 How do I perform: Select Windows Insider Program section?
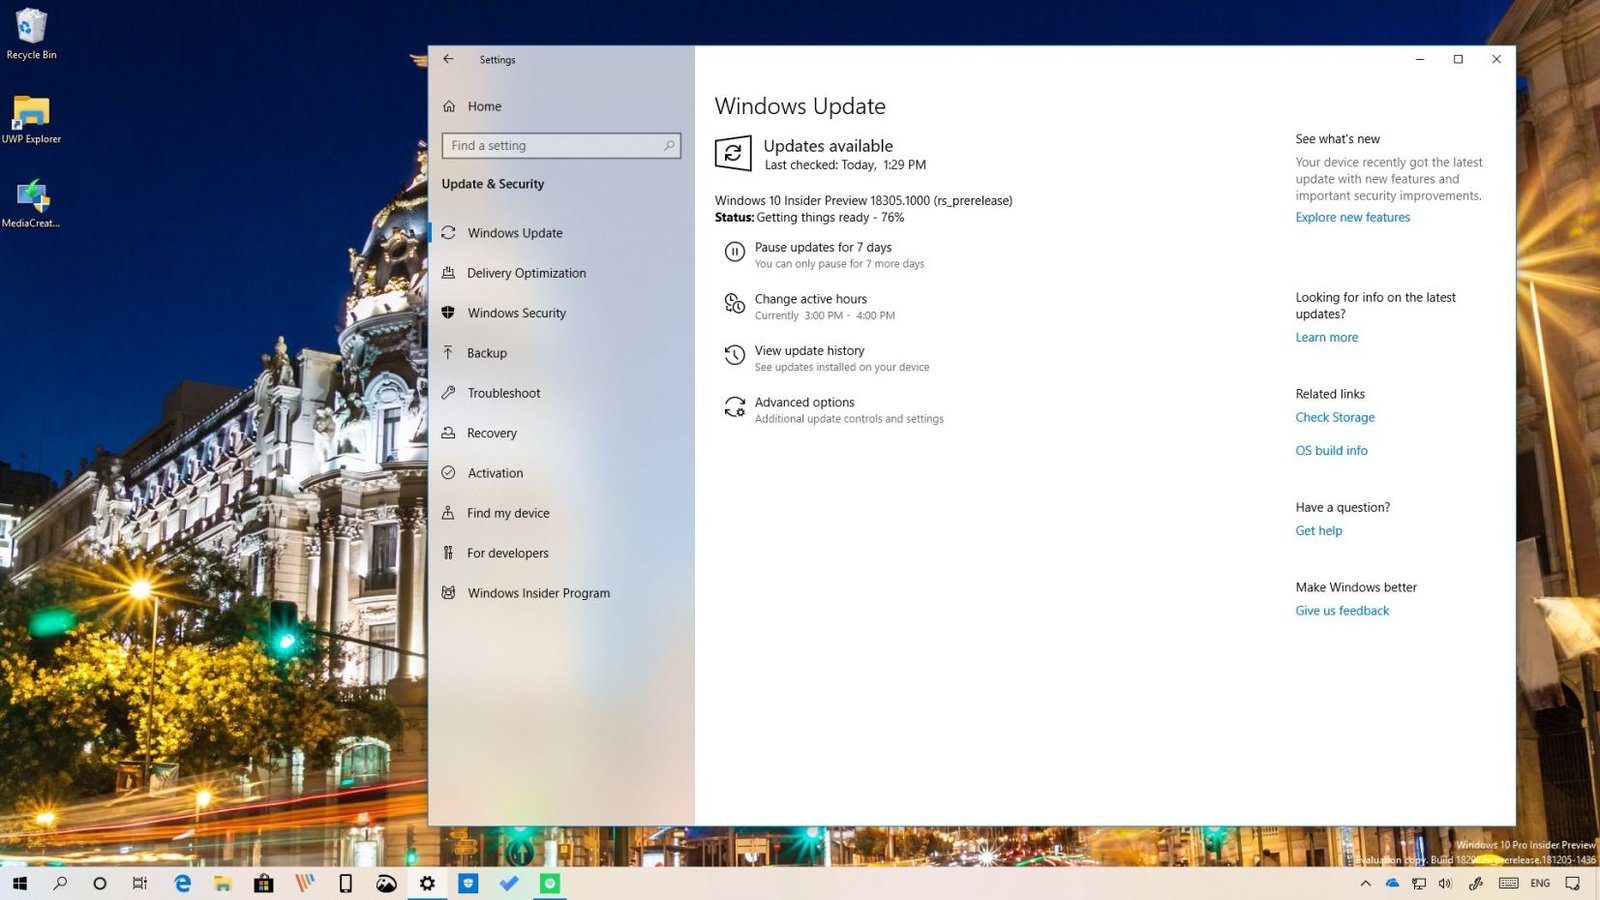click(538, 593)
